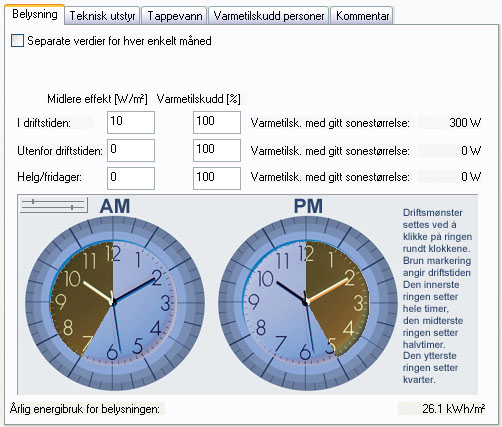The width and height of the screenshot is (502, 427).
Task: Click the lower slider handle above AM clock
Action: pos(72,207)
